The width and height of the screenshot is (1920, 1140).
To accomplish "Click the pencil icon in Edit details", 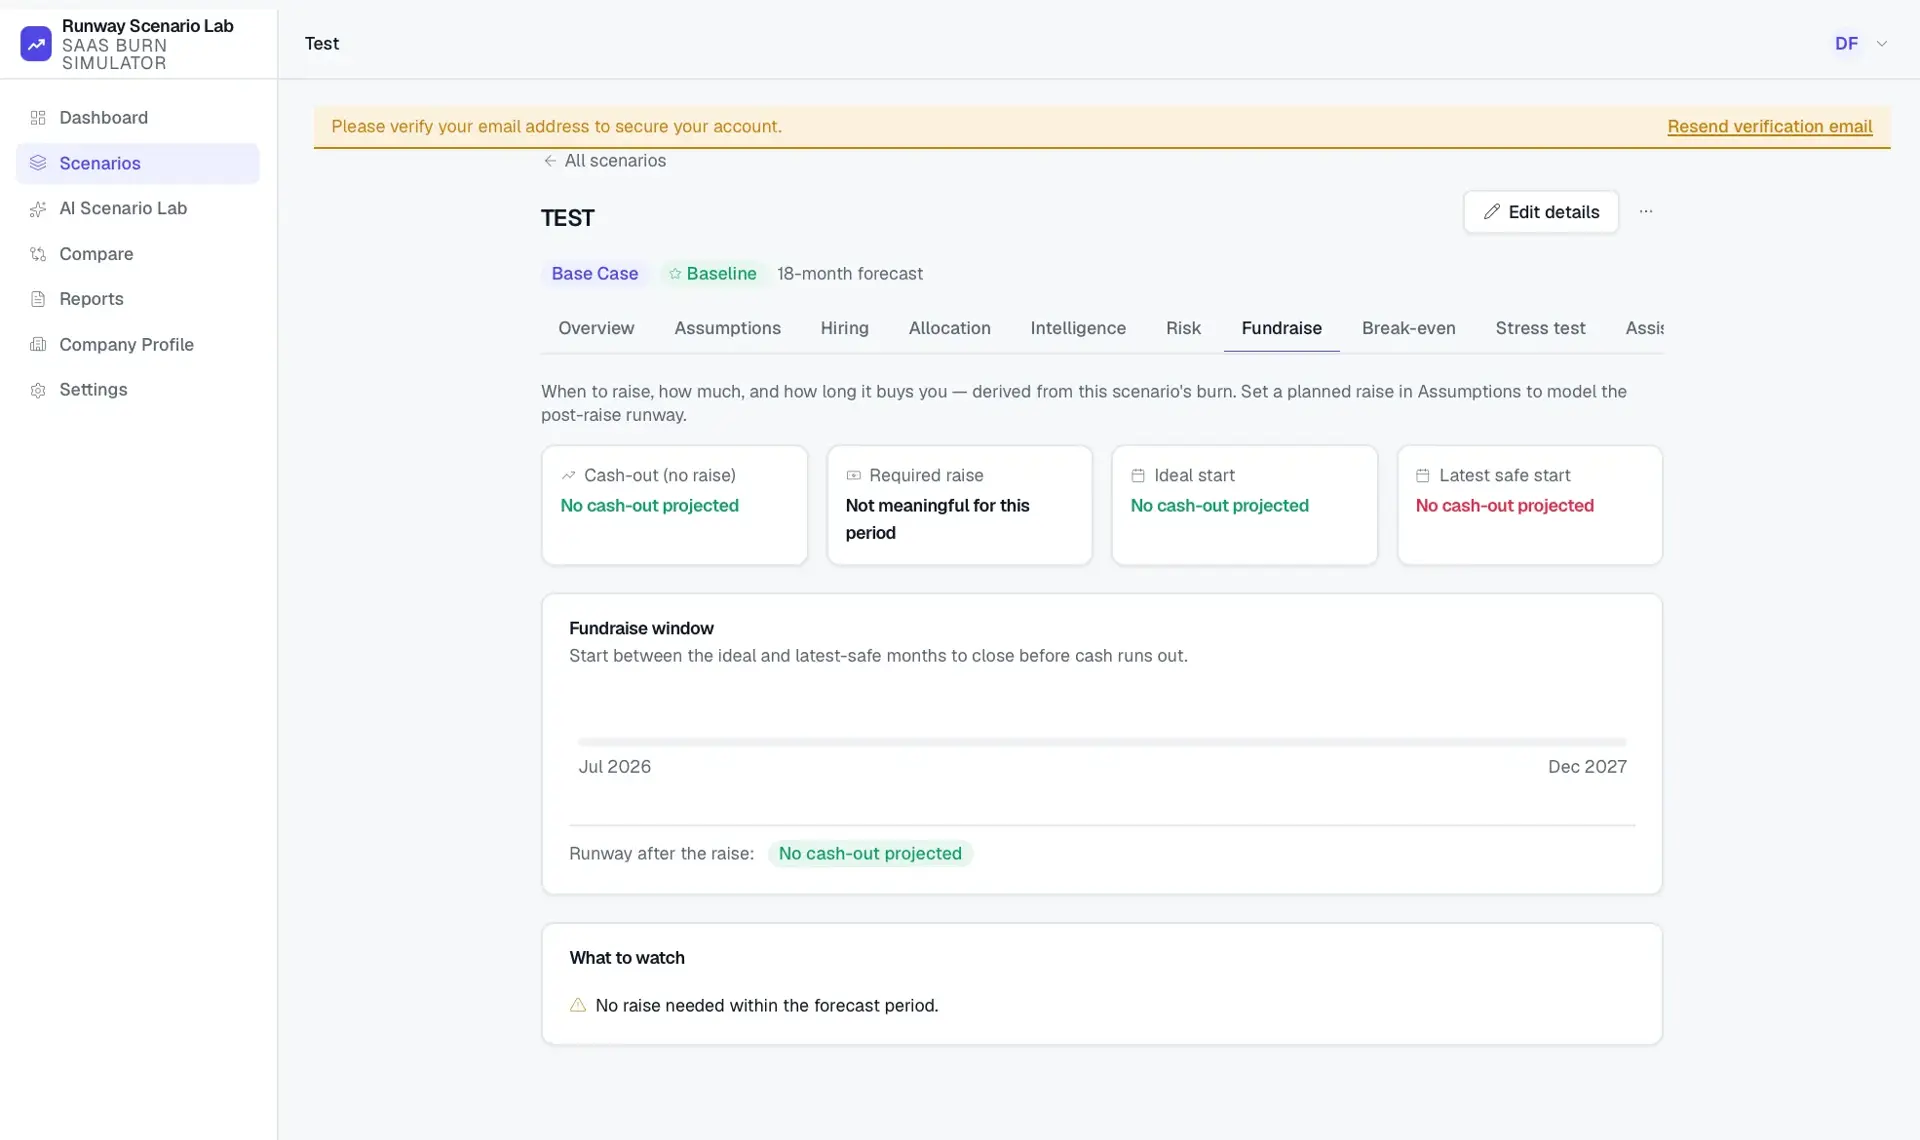I will (1492, 212).
